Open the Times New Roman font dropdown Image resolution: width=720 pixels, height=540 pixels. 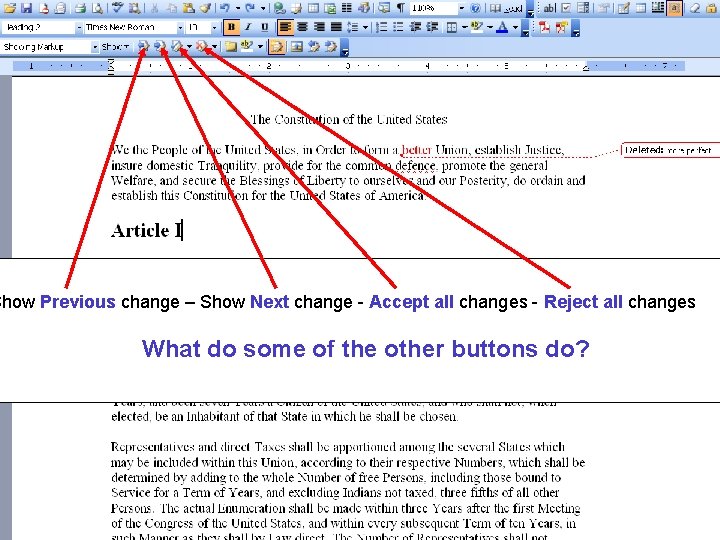pyautogui.click(x=180, y=28)
